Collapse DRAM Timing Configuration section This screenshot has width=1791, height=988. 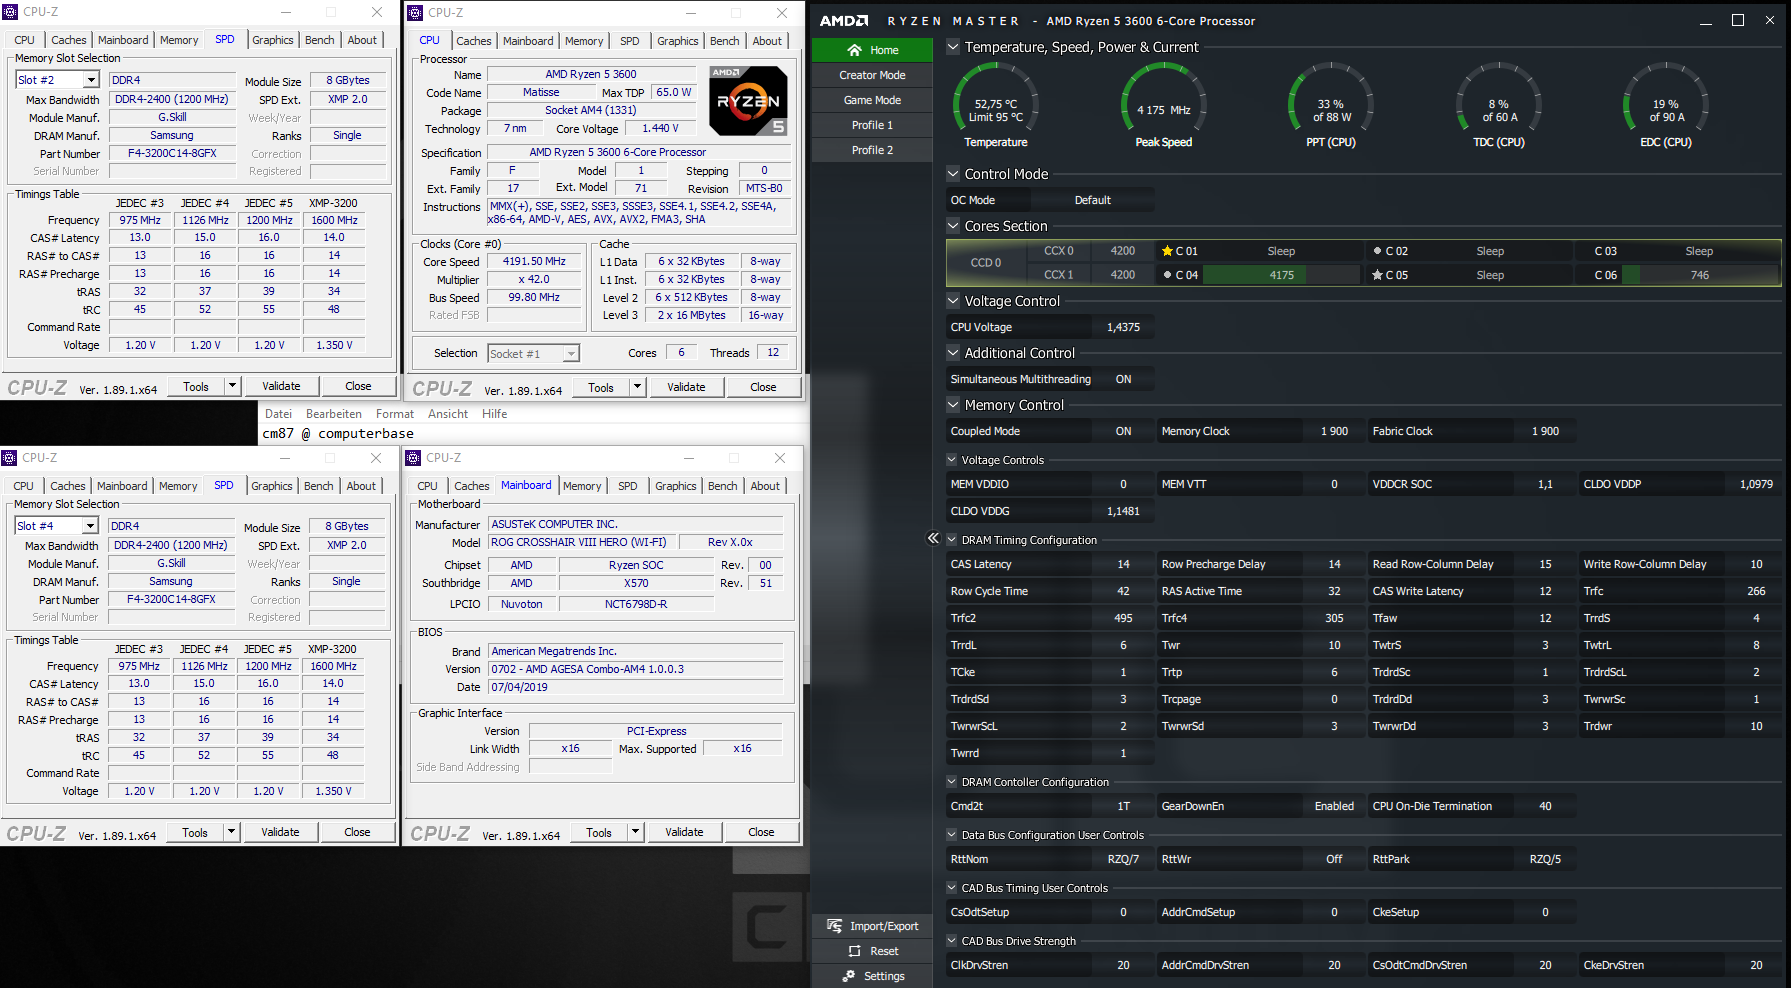pyautogui.click(x=952, y=540)
